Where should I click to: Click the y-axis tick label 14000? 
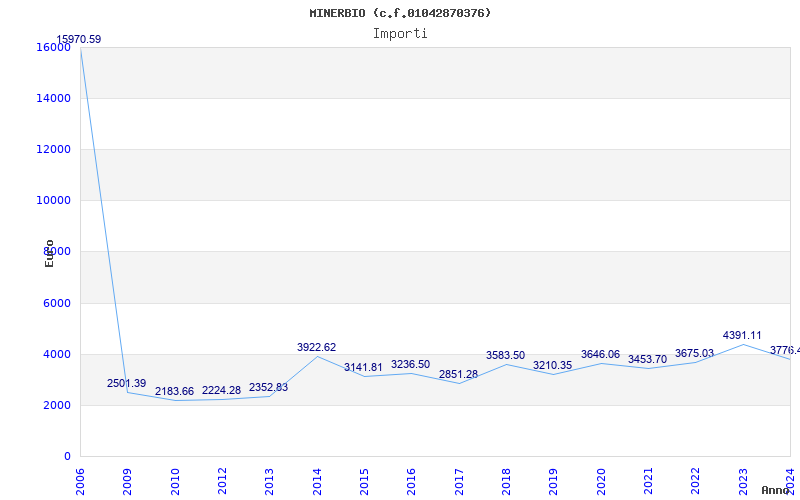point(54,98)
